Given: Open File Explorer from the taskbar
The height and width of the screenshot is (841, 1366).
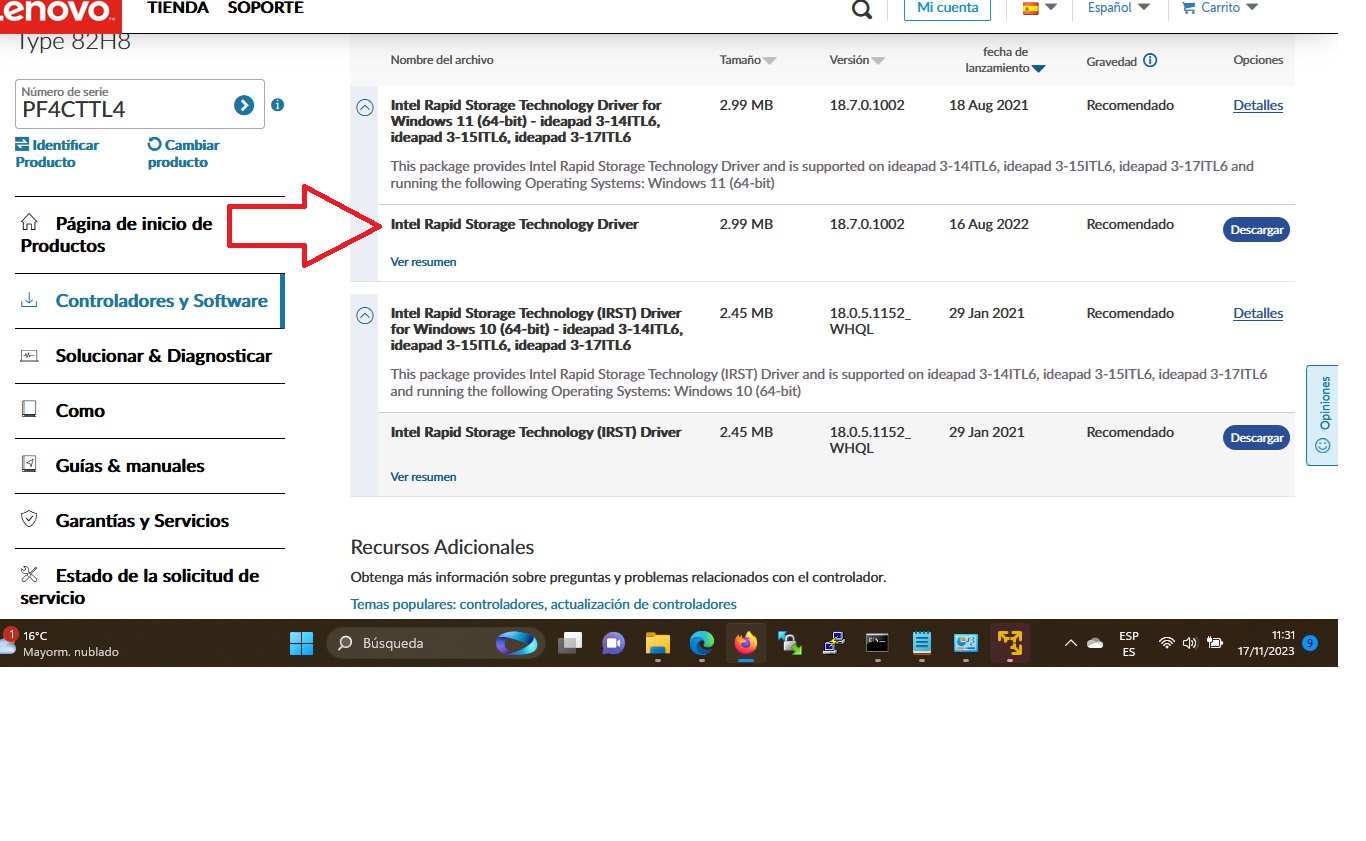Looking at the screenshot, I should pos(657,643).
